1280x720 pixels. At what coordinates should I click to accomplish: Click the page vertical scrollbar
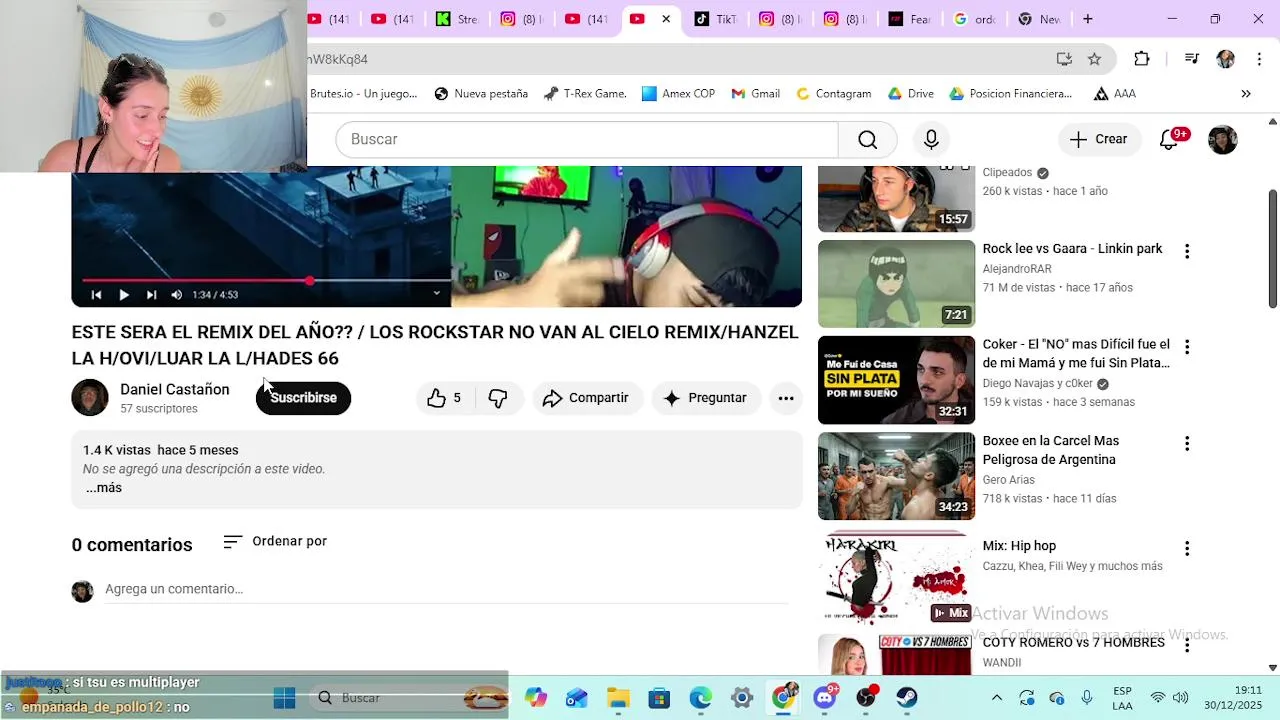point(1273,248)
